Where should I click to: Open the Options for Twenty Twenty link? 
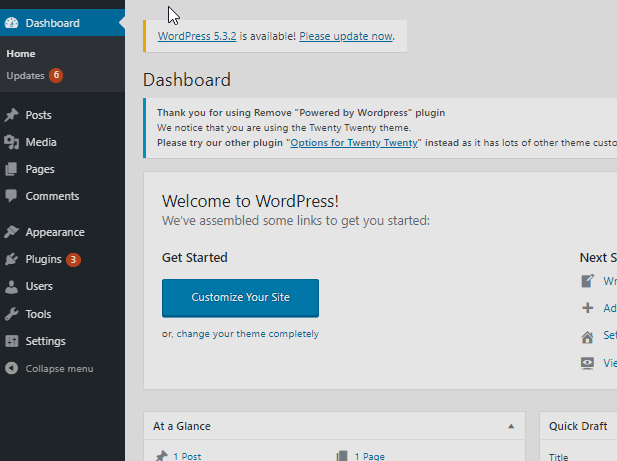coord(354,143)
